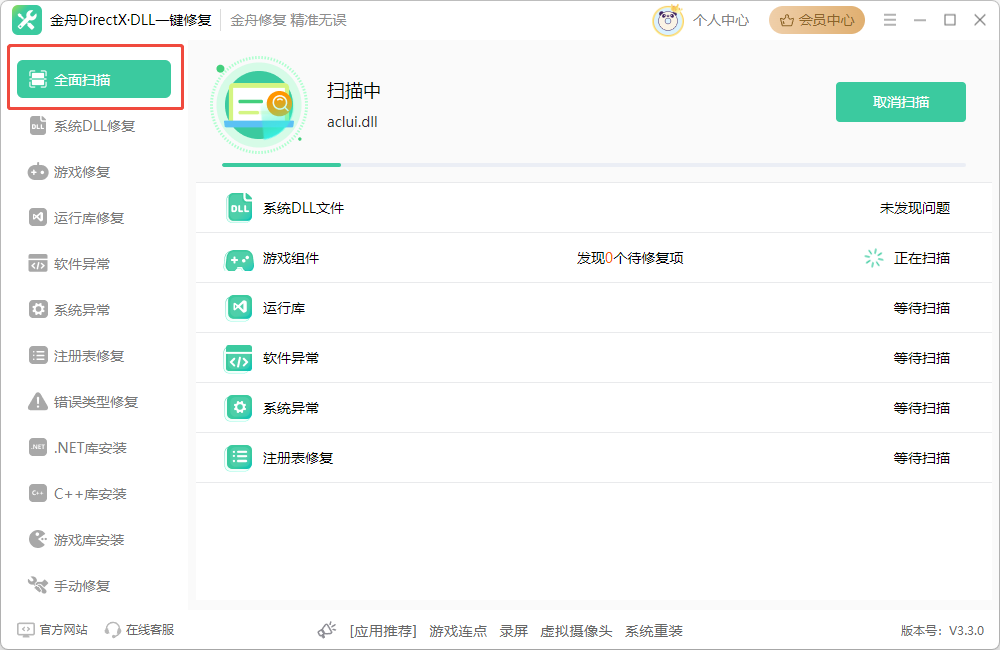Click the 系统DLL修复 sidebar icon
This screenshot has width=1000, height=650.
38,126
